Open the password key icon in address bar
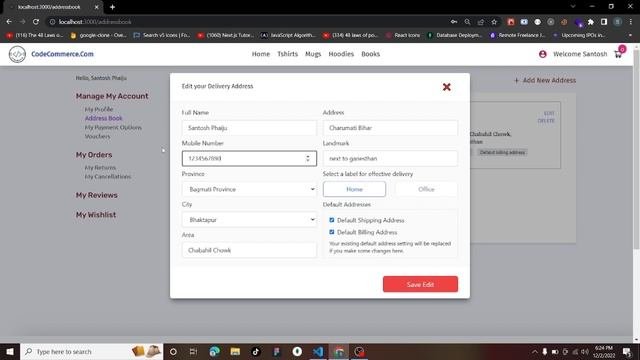Image resolution: width=640 pixels, height=360 pixels. 454,22
